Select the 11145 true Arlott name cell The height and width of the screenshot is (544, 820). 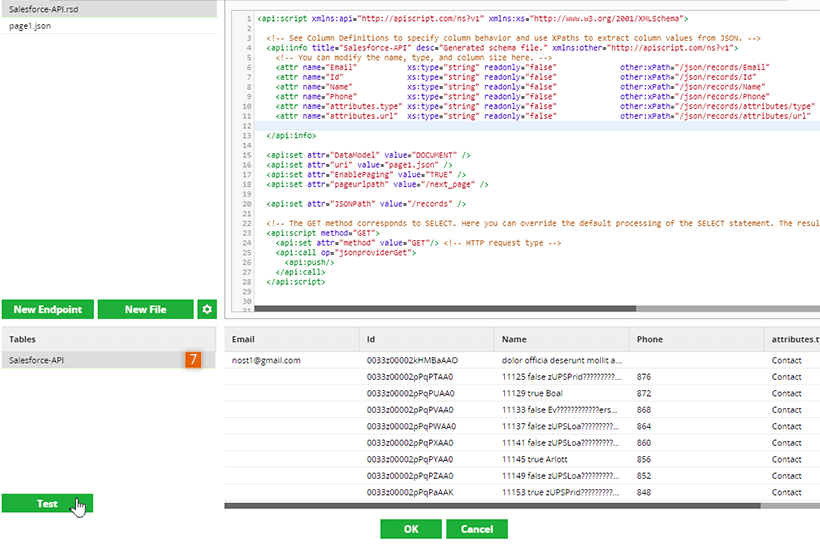coord(562,459)
